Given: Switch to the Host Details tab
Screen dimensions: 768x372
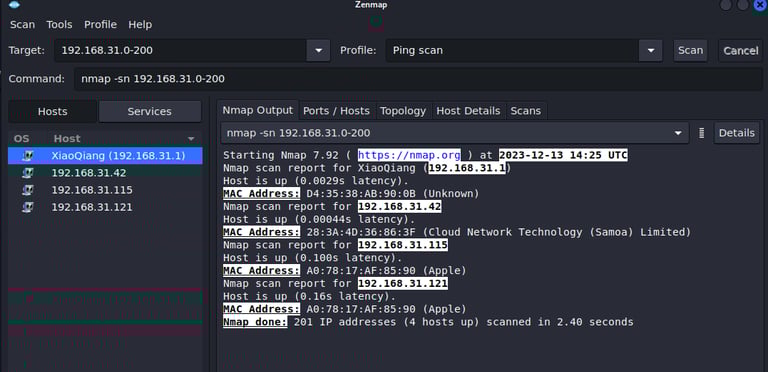Looking at the screenshot, I should coord(468,111).
